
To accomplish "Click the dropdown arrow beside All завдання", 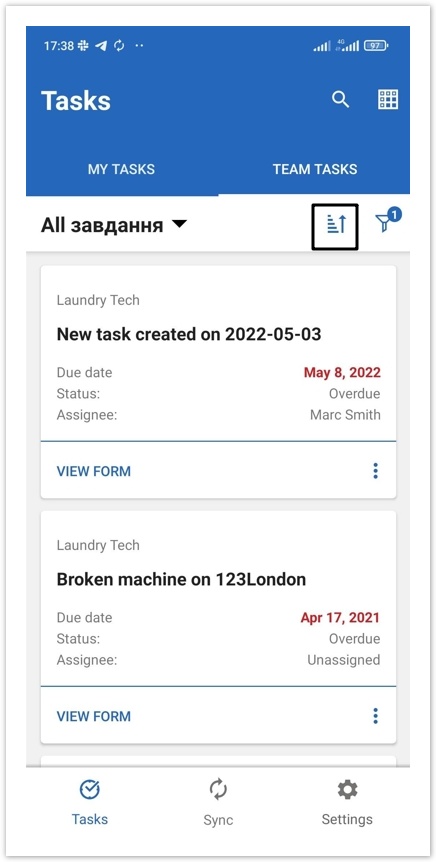I will 179,224.
